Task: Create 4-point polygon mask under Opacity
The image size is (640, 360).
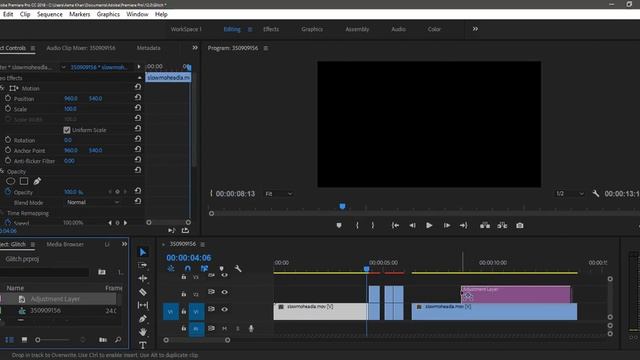Action: point(24,181)
